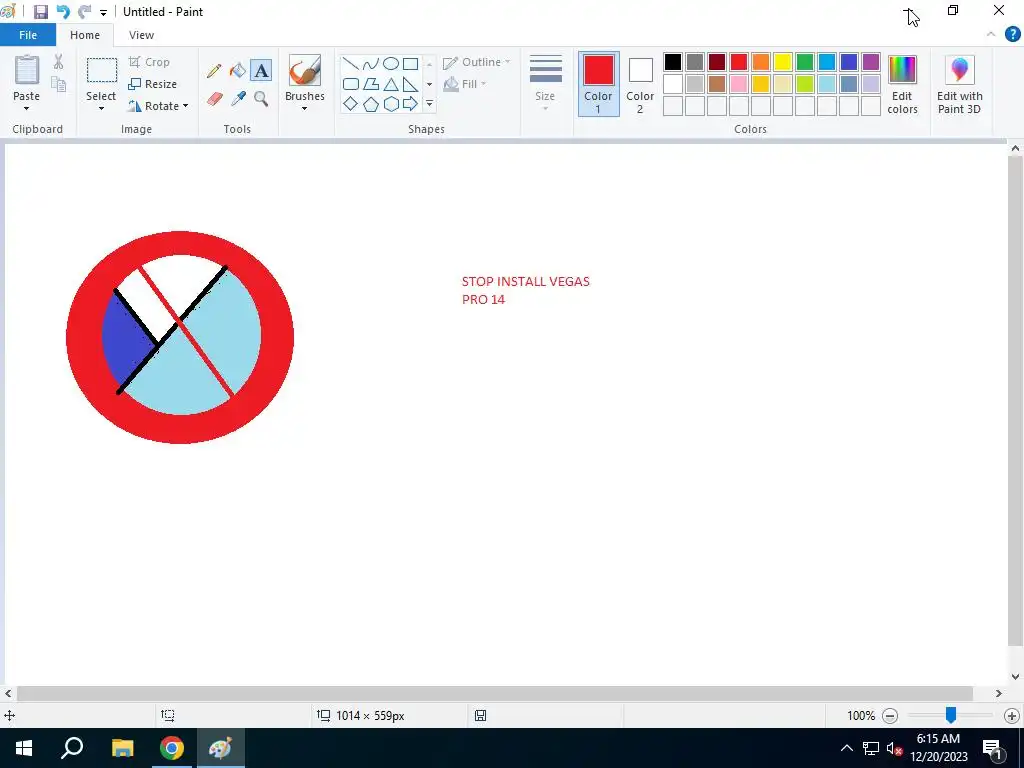Open taskbar Search magnifier
The height and width of the screenshot is (768, 1024).
point(72,748)
